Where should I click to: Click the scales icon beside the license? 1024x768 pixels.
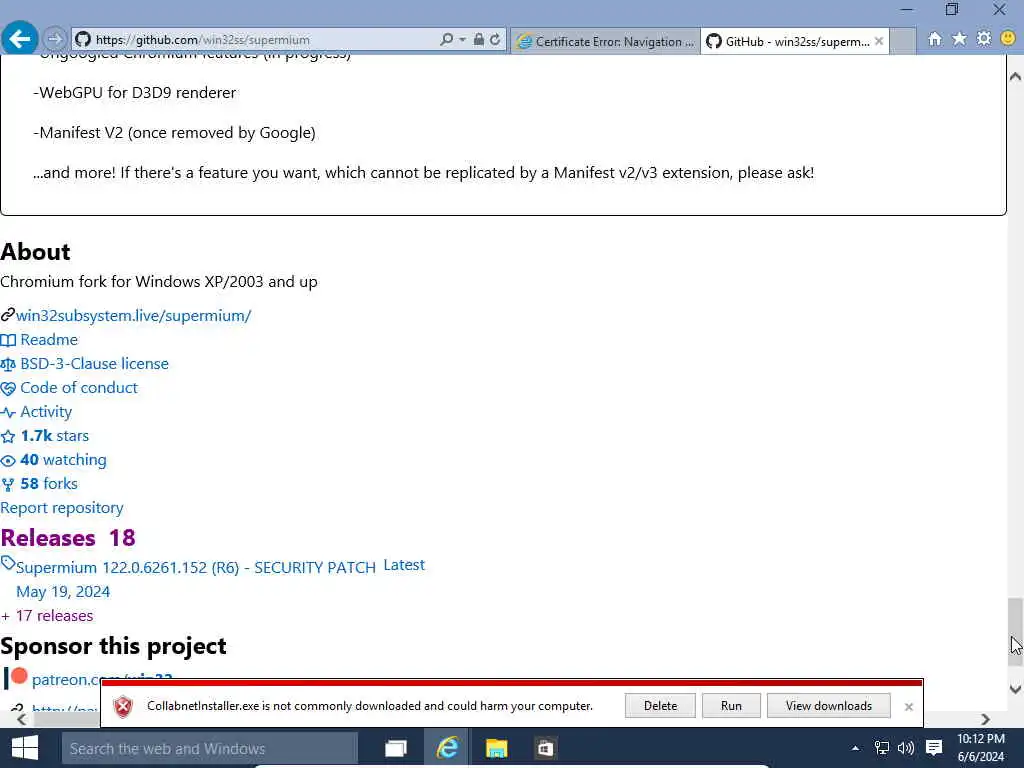(8, 364)
